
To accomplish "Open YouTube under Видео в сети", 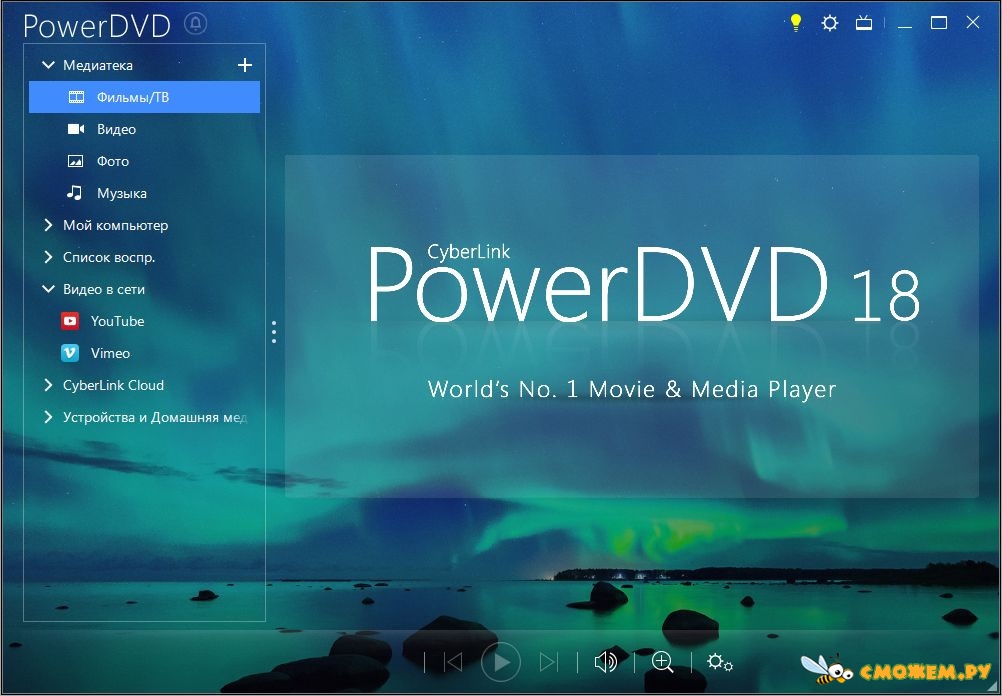I will point(144,321).
